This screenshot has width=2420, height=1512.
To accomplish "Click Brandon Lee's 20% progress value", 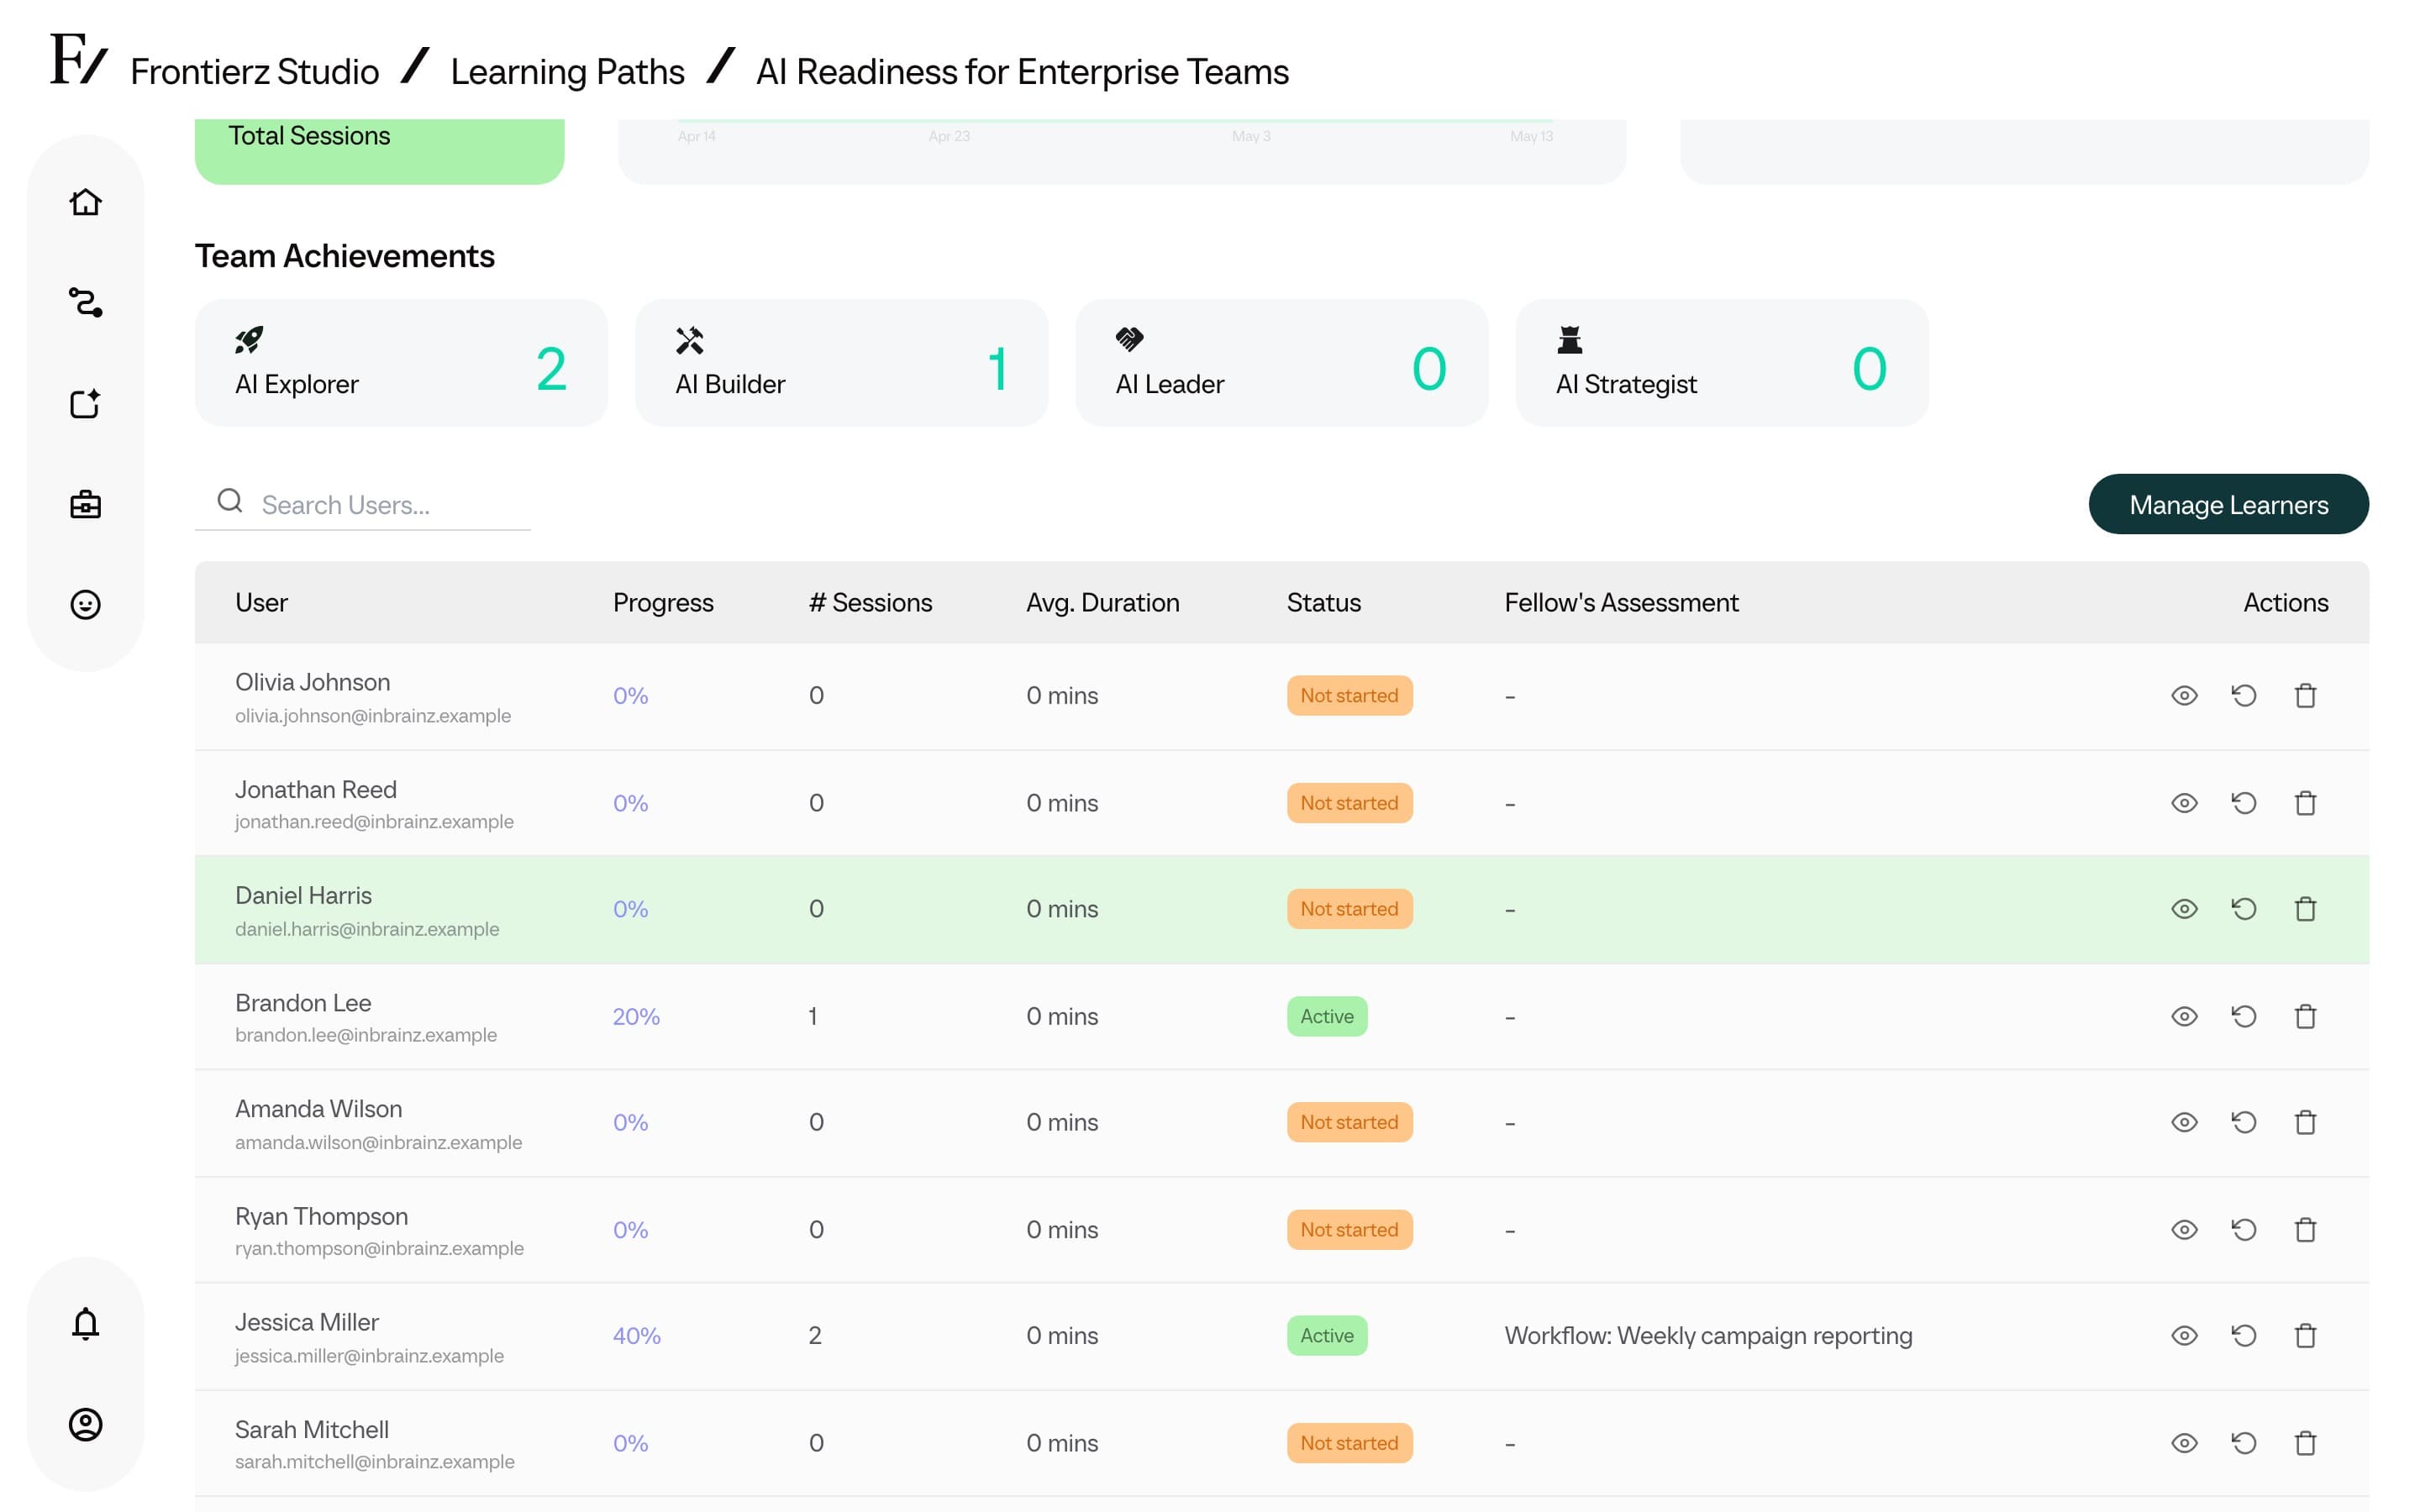I will point(636,1016).
